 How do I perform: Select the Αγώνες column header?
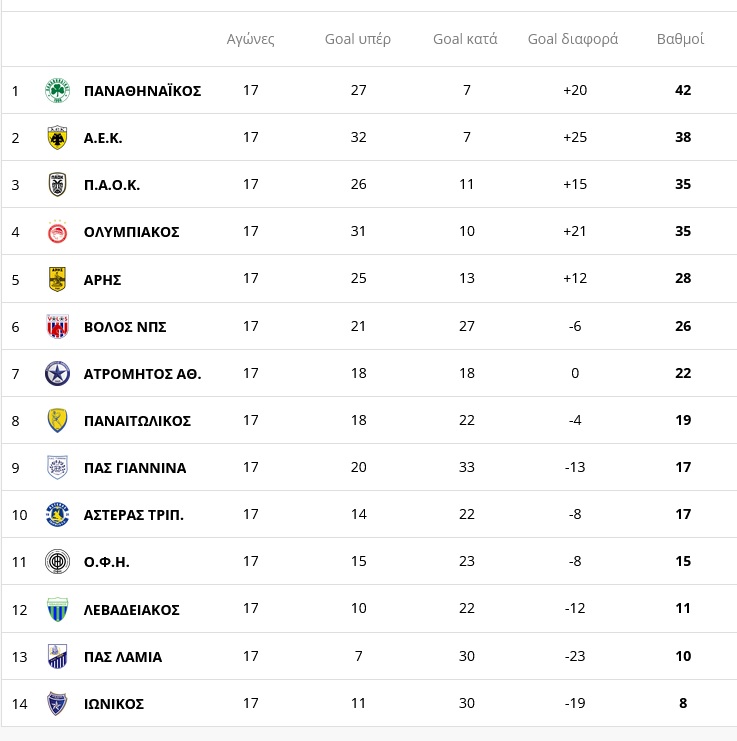tap(250, 39)
